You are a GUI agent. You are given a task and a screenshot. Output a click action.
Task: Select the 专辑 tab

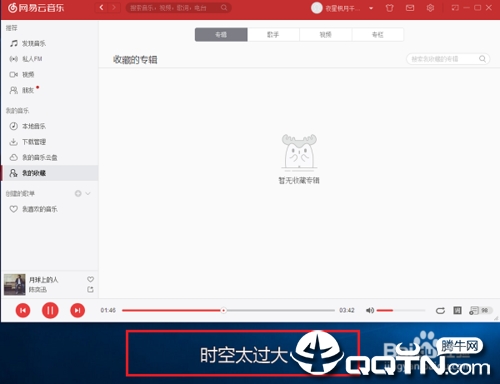[x=221, y=35]
